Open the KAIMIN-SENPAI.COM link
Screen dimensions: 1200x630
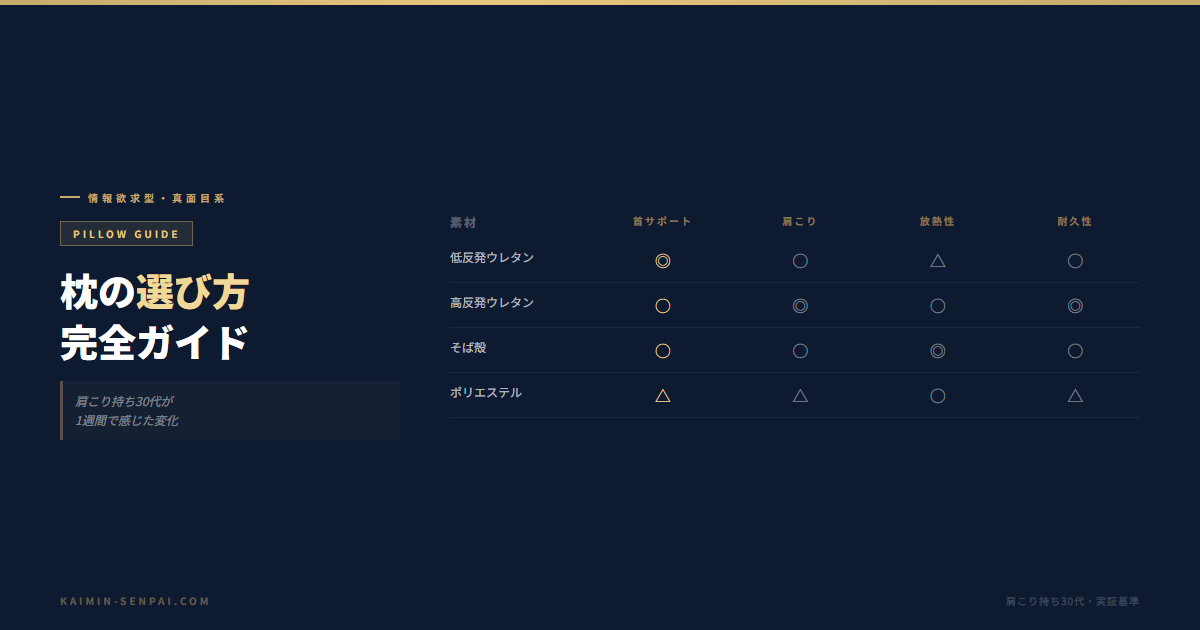tap(135, 601)
